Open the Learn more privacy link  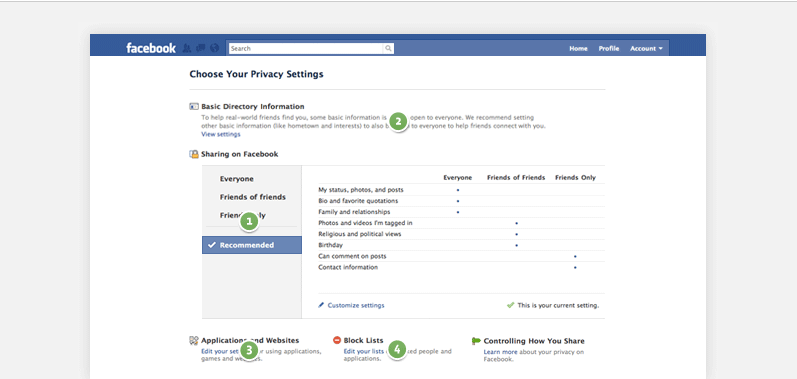tap(501, 352)
